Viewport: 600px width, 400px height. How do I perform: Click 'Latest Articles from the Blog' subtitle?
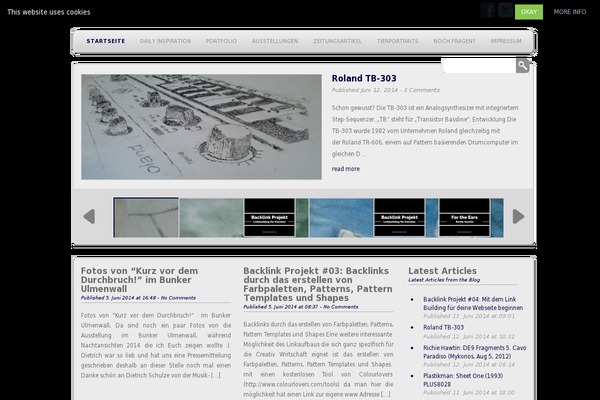point(444,280)
